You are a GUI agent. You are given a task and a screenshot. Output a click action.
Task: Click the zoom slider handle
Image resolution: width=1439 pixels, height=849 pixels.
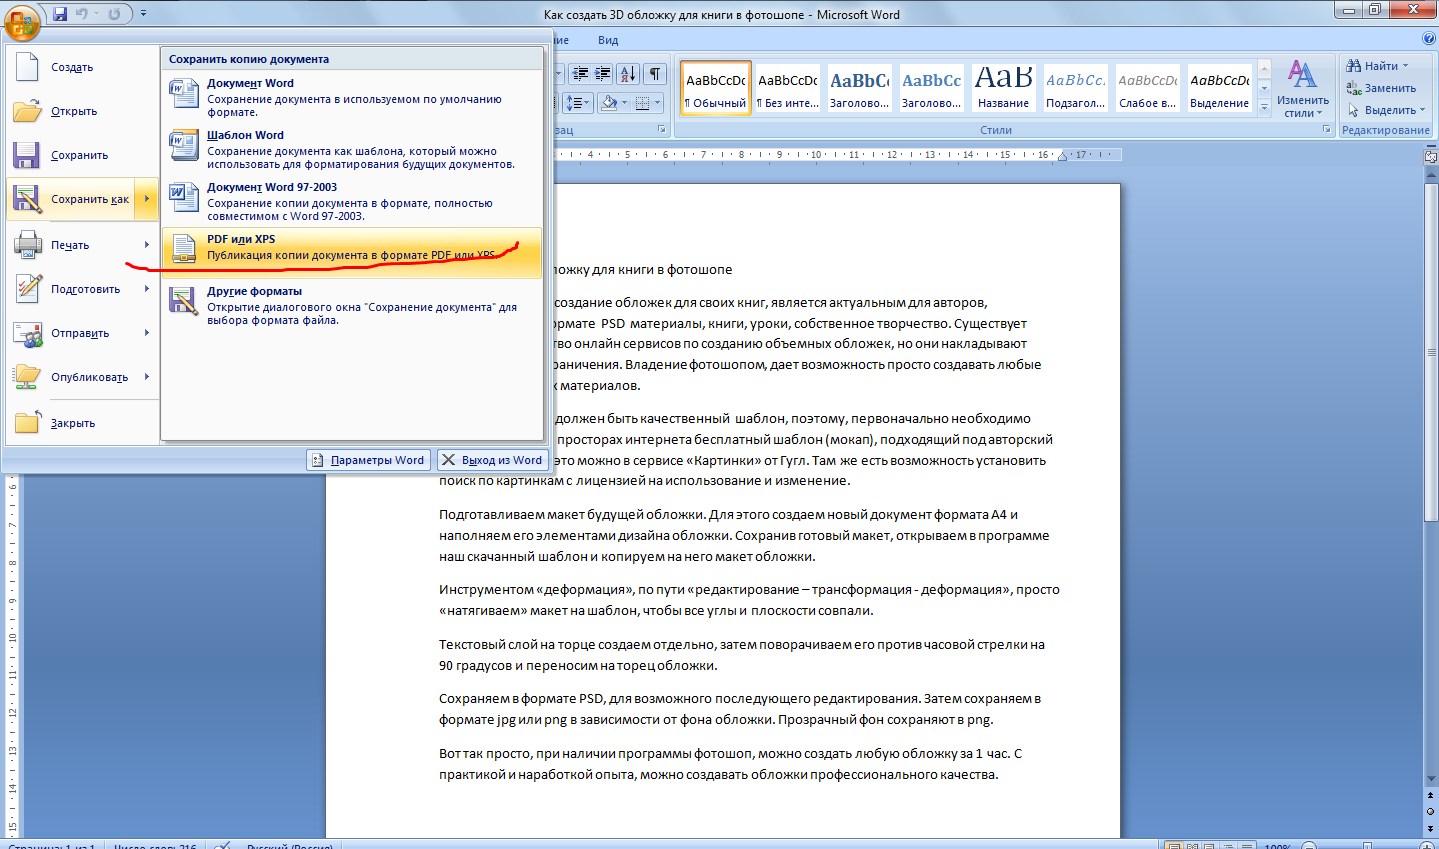click(x=1368, y=846)
